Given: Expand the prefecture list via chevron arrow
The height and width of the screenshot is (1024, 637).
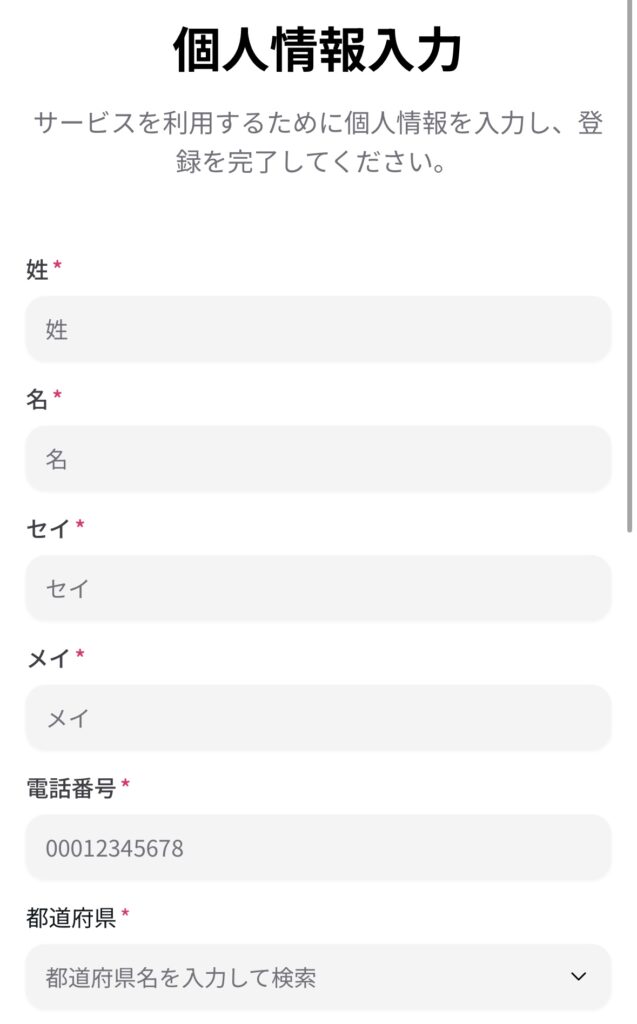Looking at the screenshot, I should (578, 977).
